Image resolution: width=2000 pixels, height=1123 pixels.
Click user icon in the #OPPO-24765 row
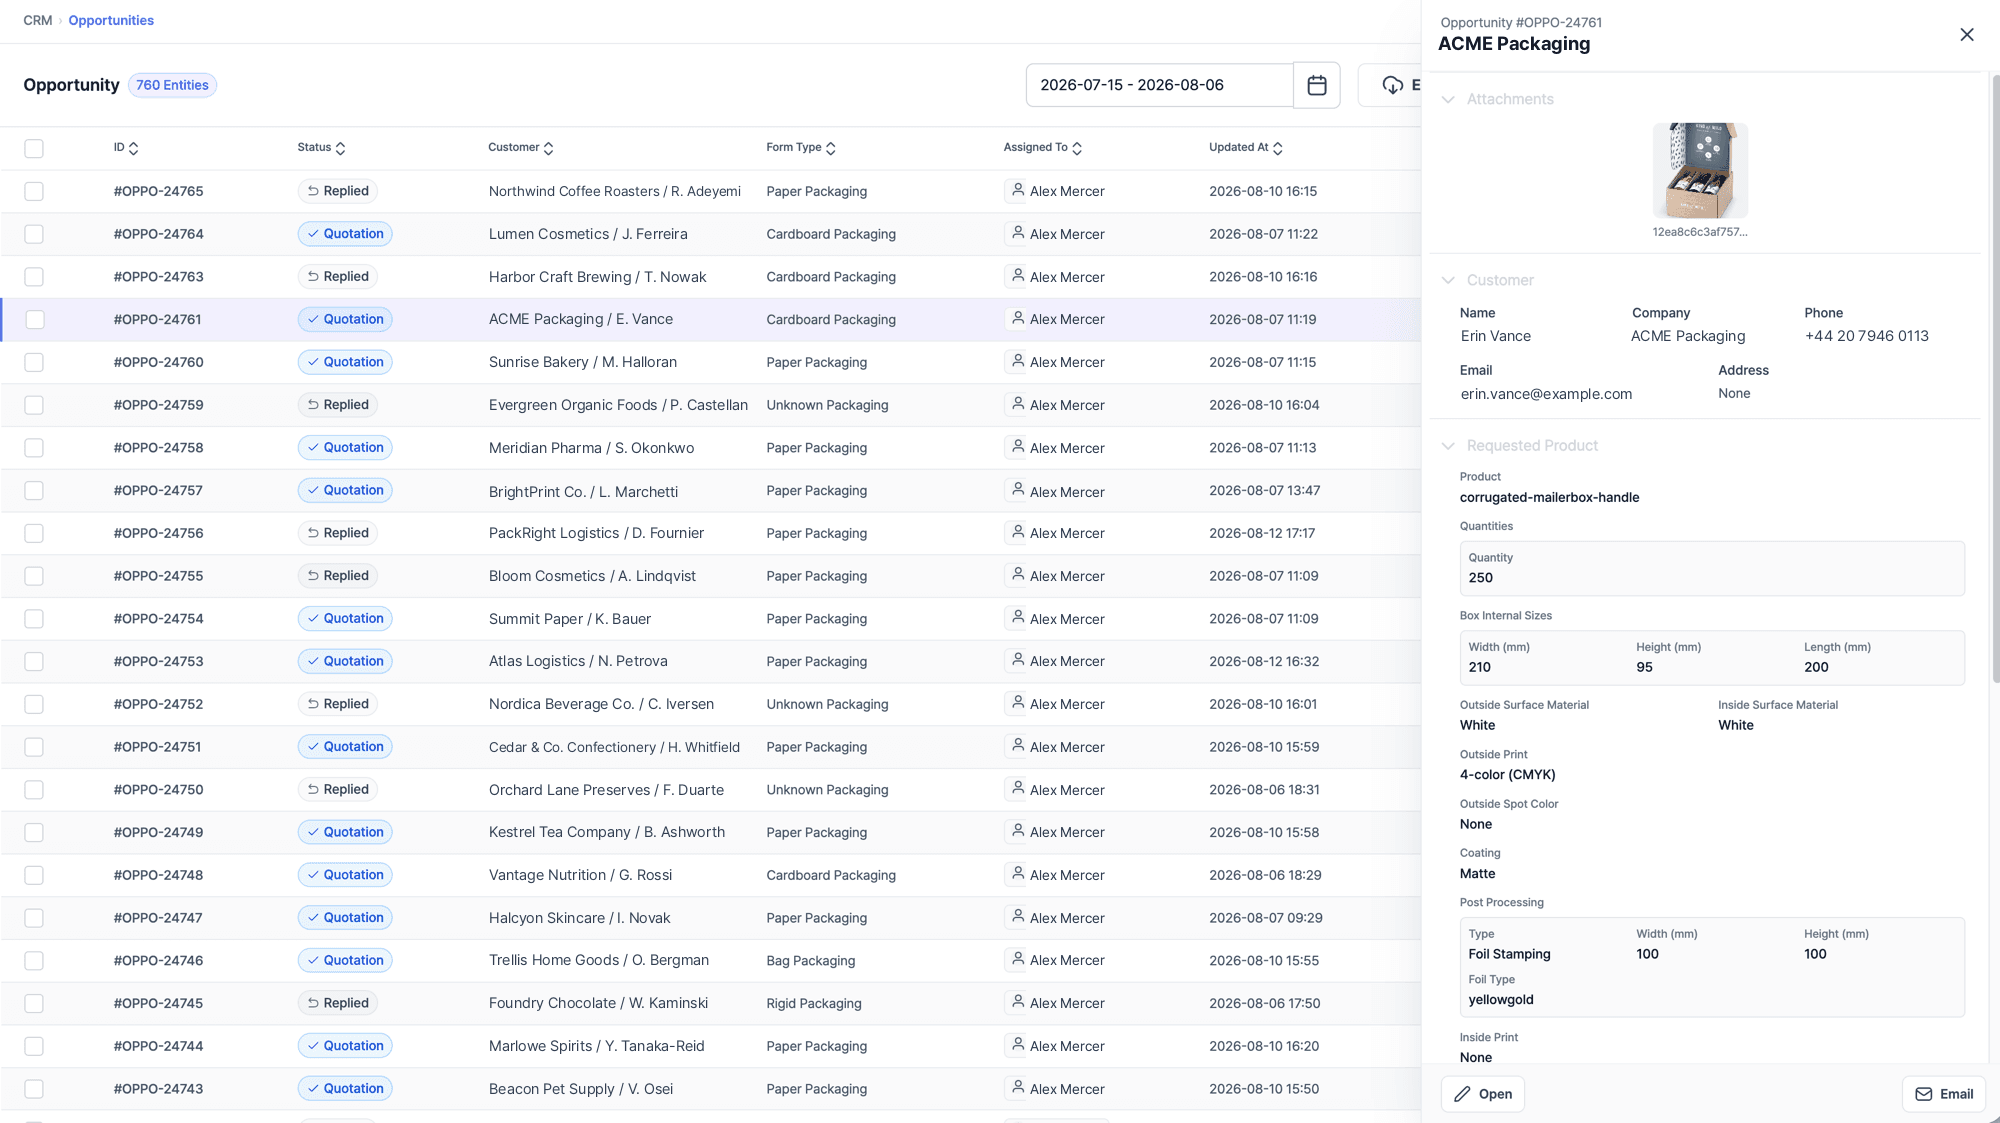tap(1017, 190)
